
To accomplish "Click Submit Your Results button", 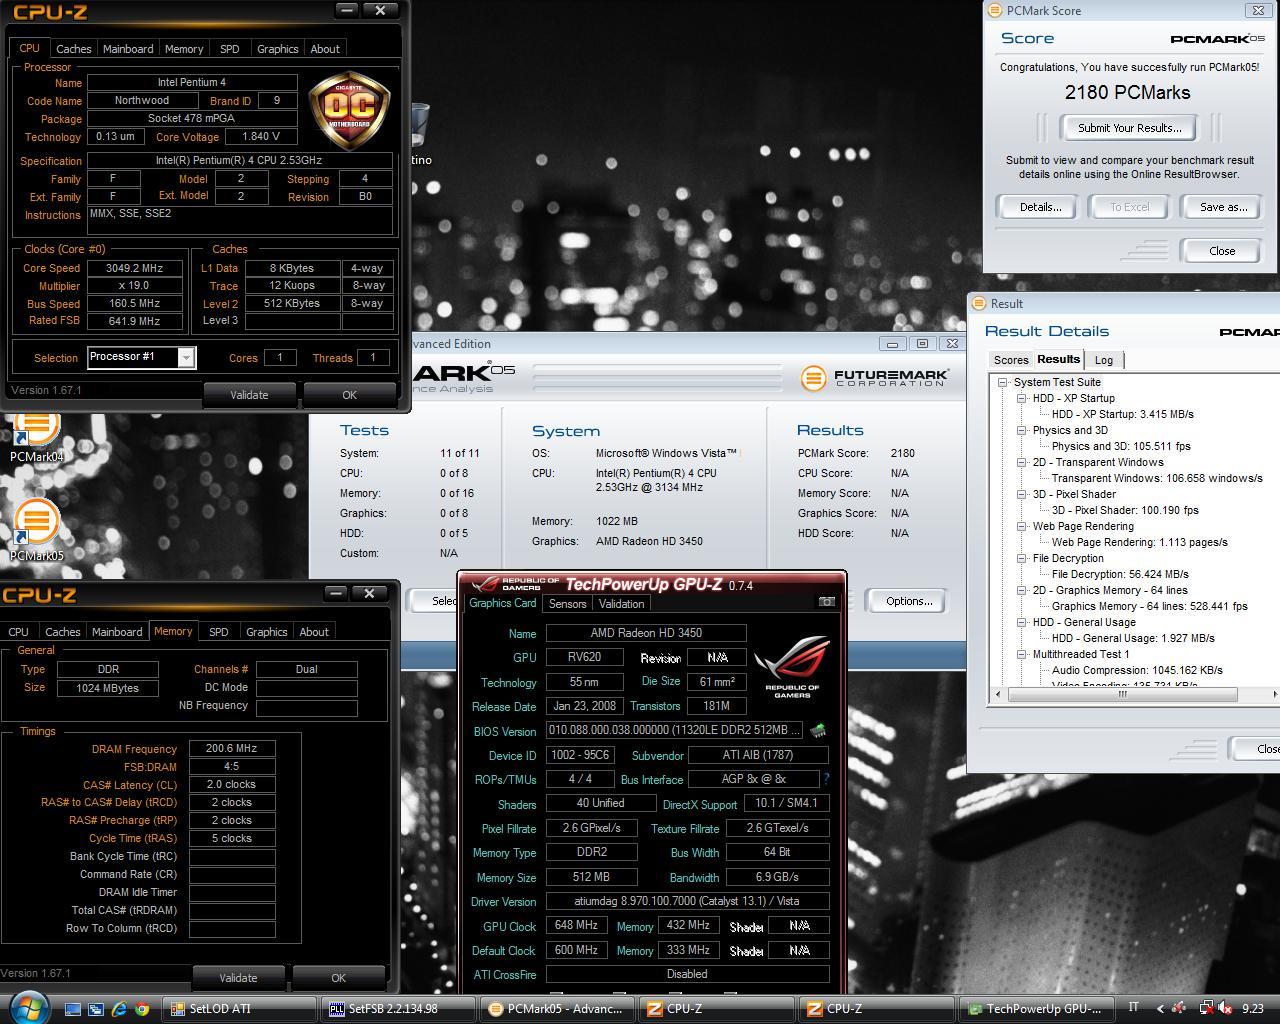I will (x=1129, y=127).
